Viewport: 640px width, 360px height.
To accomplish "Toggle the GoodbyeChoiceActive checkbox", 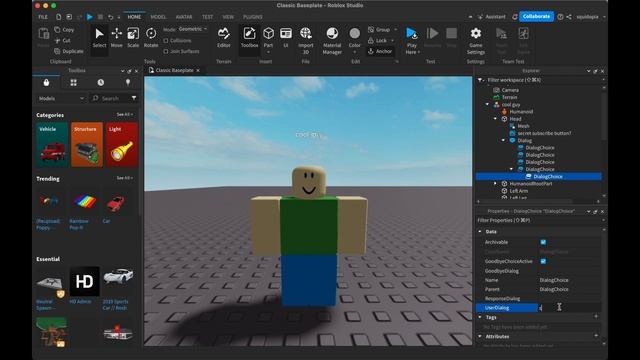I will (x=543, y=261).
